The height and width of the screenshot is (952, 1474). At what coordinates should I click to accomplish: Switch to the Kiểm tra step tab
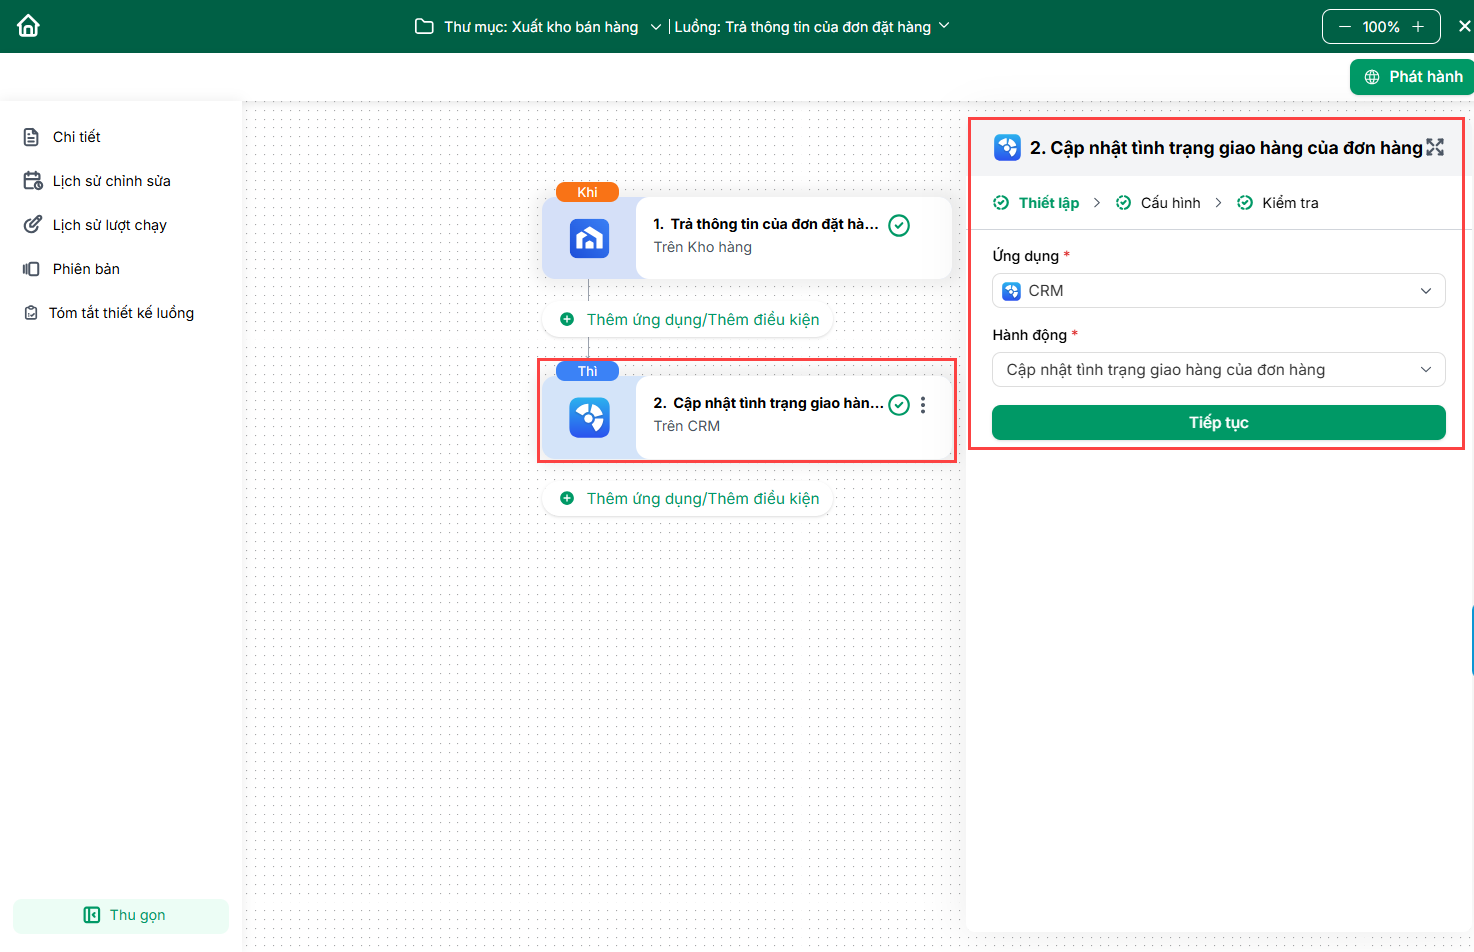(x=1289, y=203)
